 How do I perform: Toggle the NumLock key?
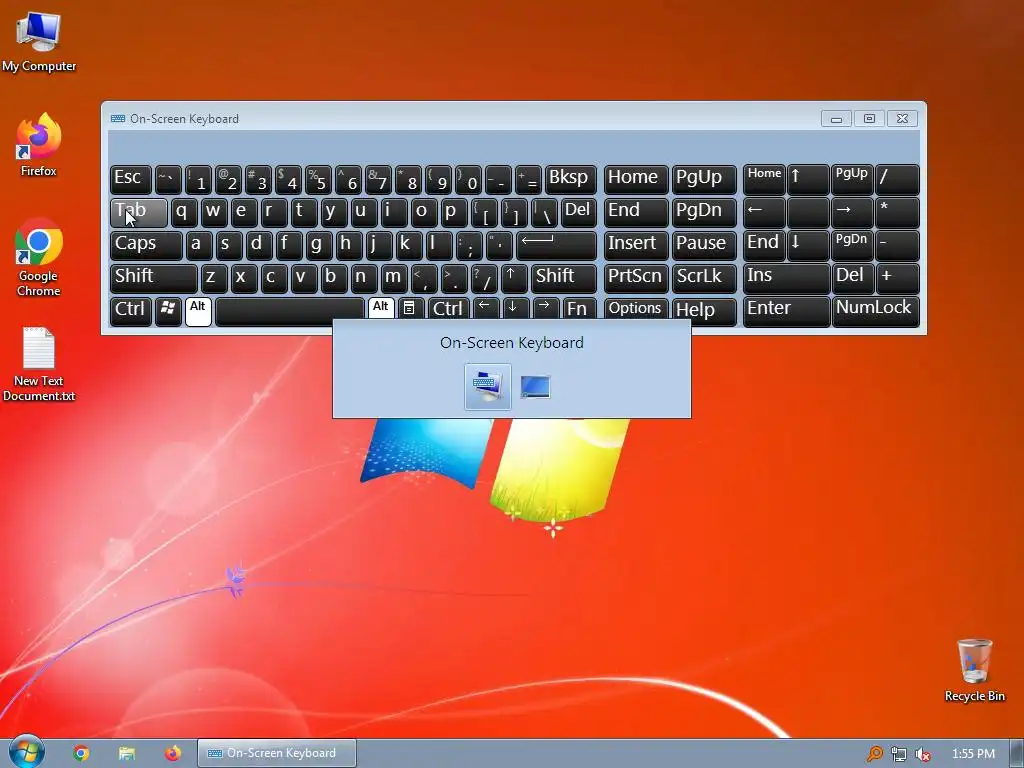coord(876,311)
